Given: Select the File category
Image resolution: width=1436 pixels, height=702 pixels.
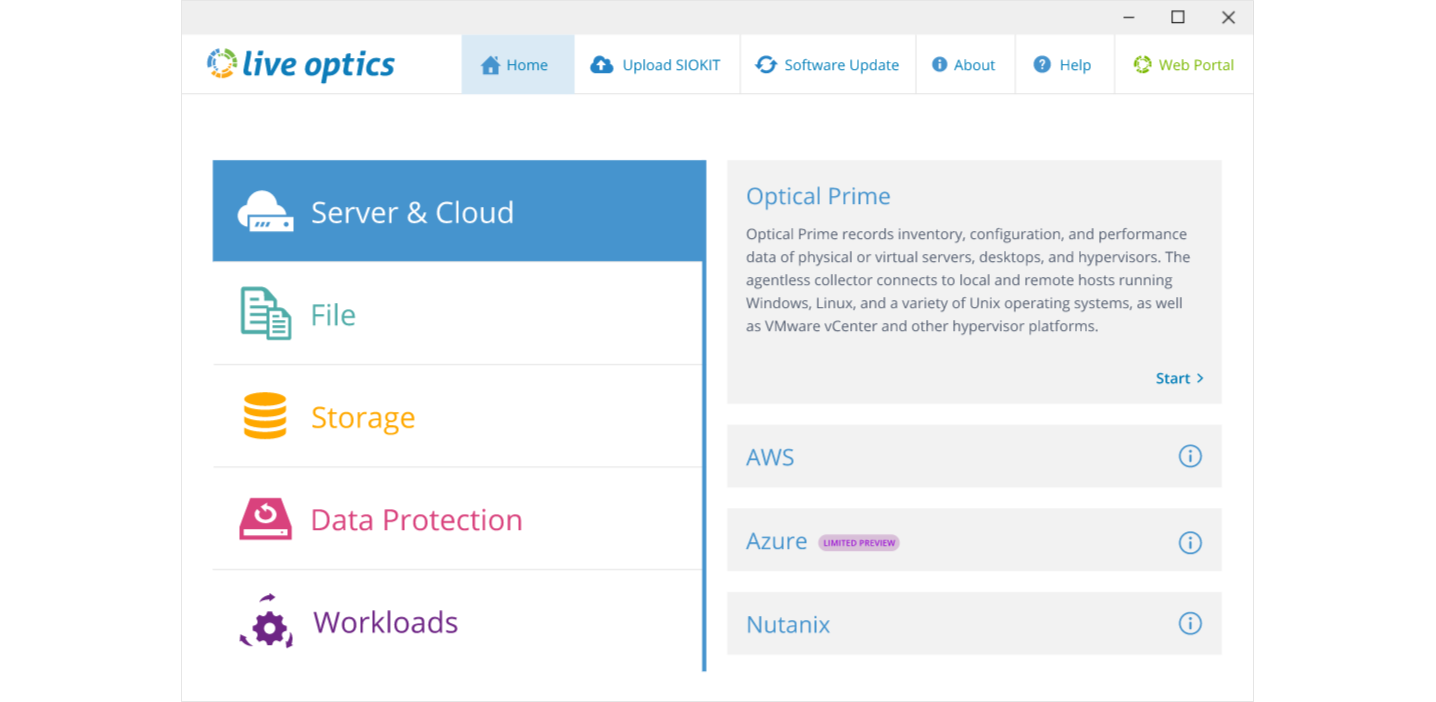Looking at the screenshot, I should tap(458, 314).
